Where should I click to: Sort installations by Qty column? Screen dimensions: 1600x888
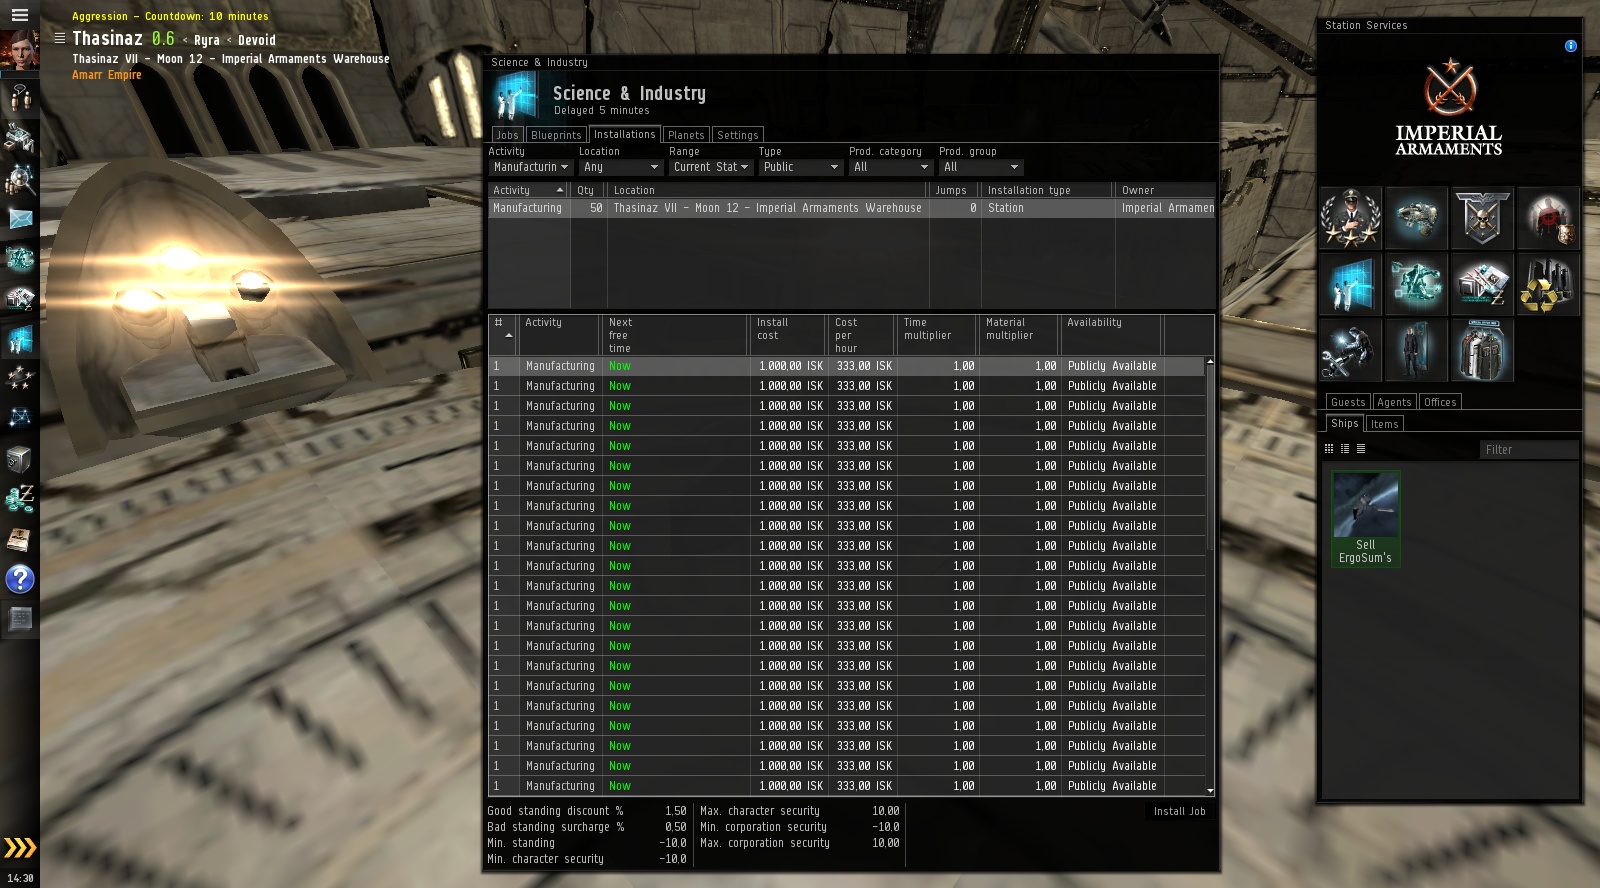point(588,190)
